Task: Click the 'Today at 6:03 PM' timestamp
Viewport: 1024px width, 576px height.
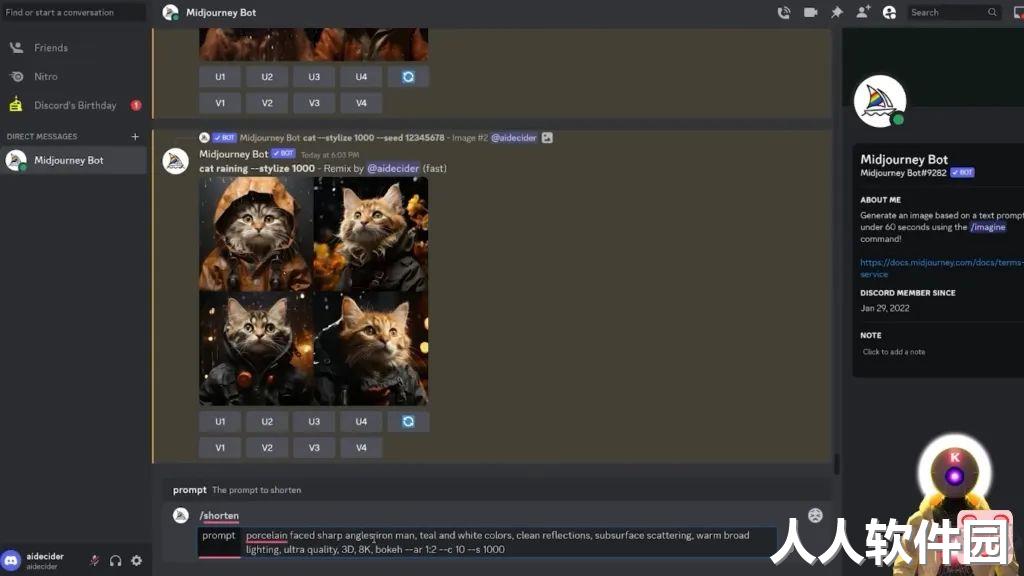Action: pyautogui.click(x=330, y=155)
